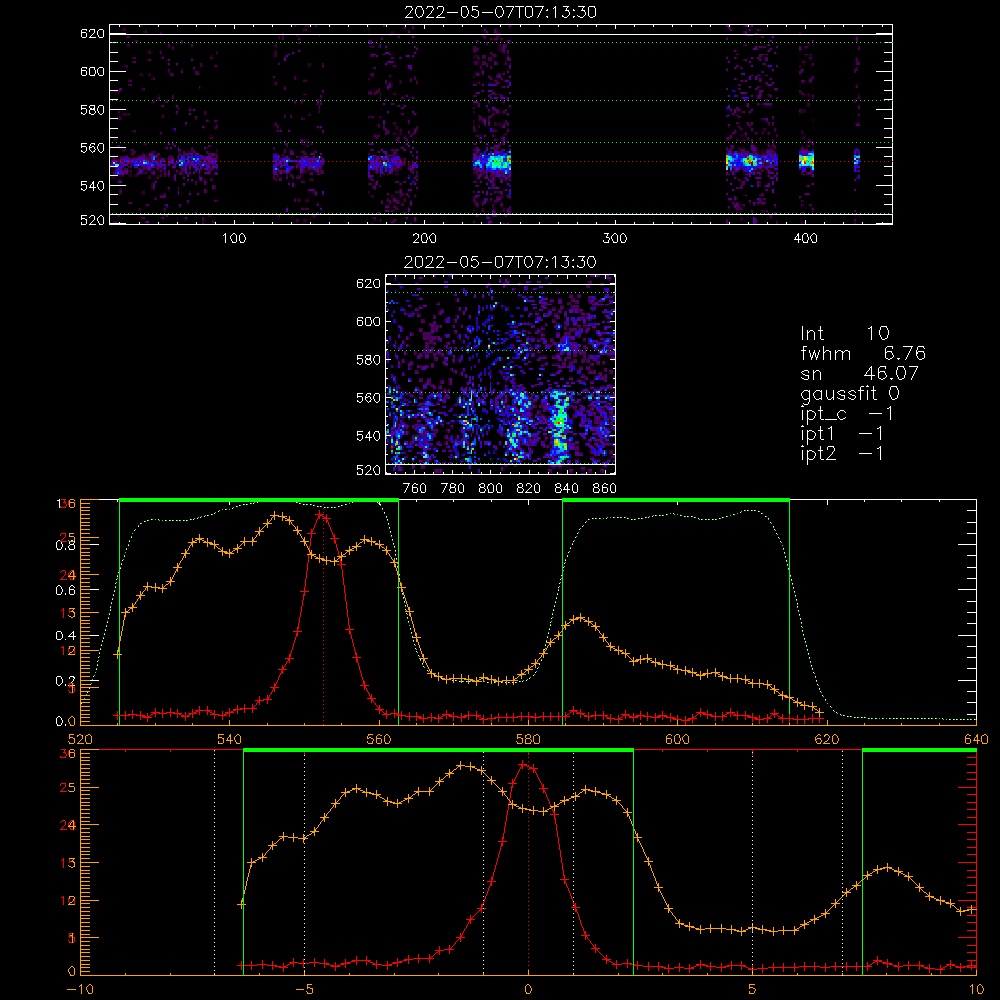The image size is (1000, 1000).
Task: Select the 'fwhm 6.76' readout line
Action: (x=863, y=353)
